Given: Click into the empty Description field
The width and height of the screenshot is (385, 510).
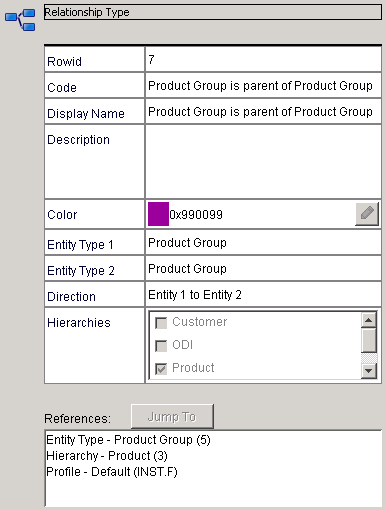Looking at the screenshot, I should coord(263,162).
